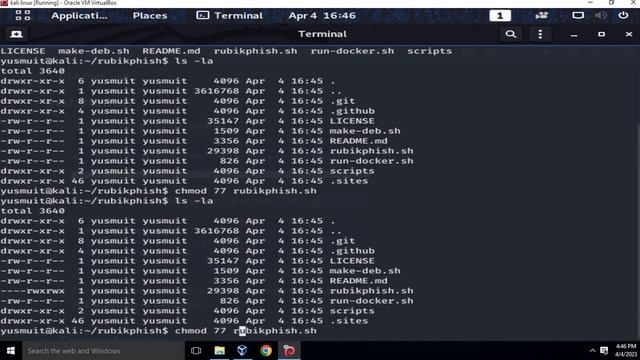Open File Explorer from the taskbar
Image resolution: width=640 pixels, height=360 pixels.
pyautogui.click(x=220, y=351)
